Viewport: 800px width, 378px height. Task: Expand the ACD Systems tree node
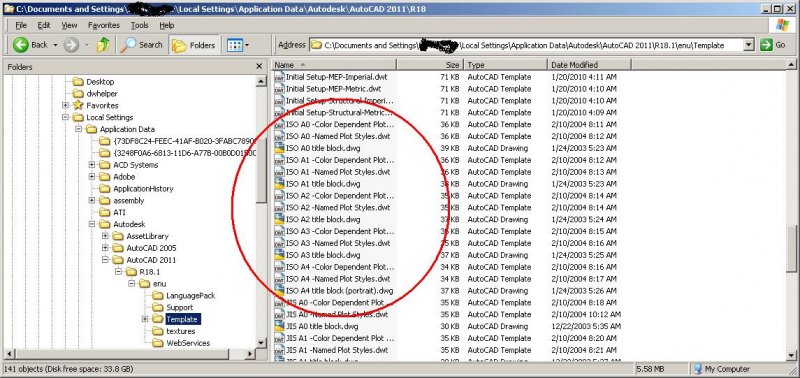(x=92, y=165)
